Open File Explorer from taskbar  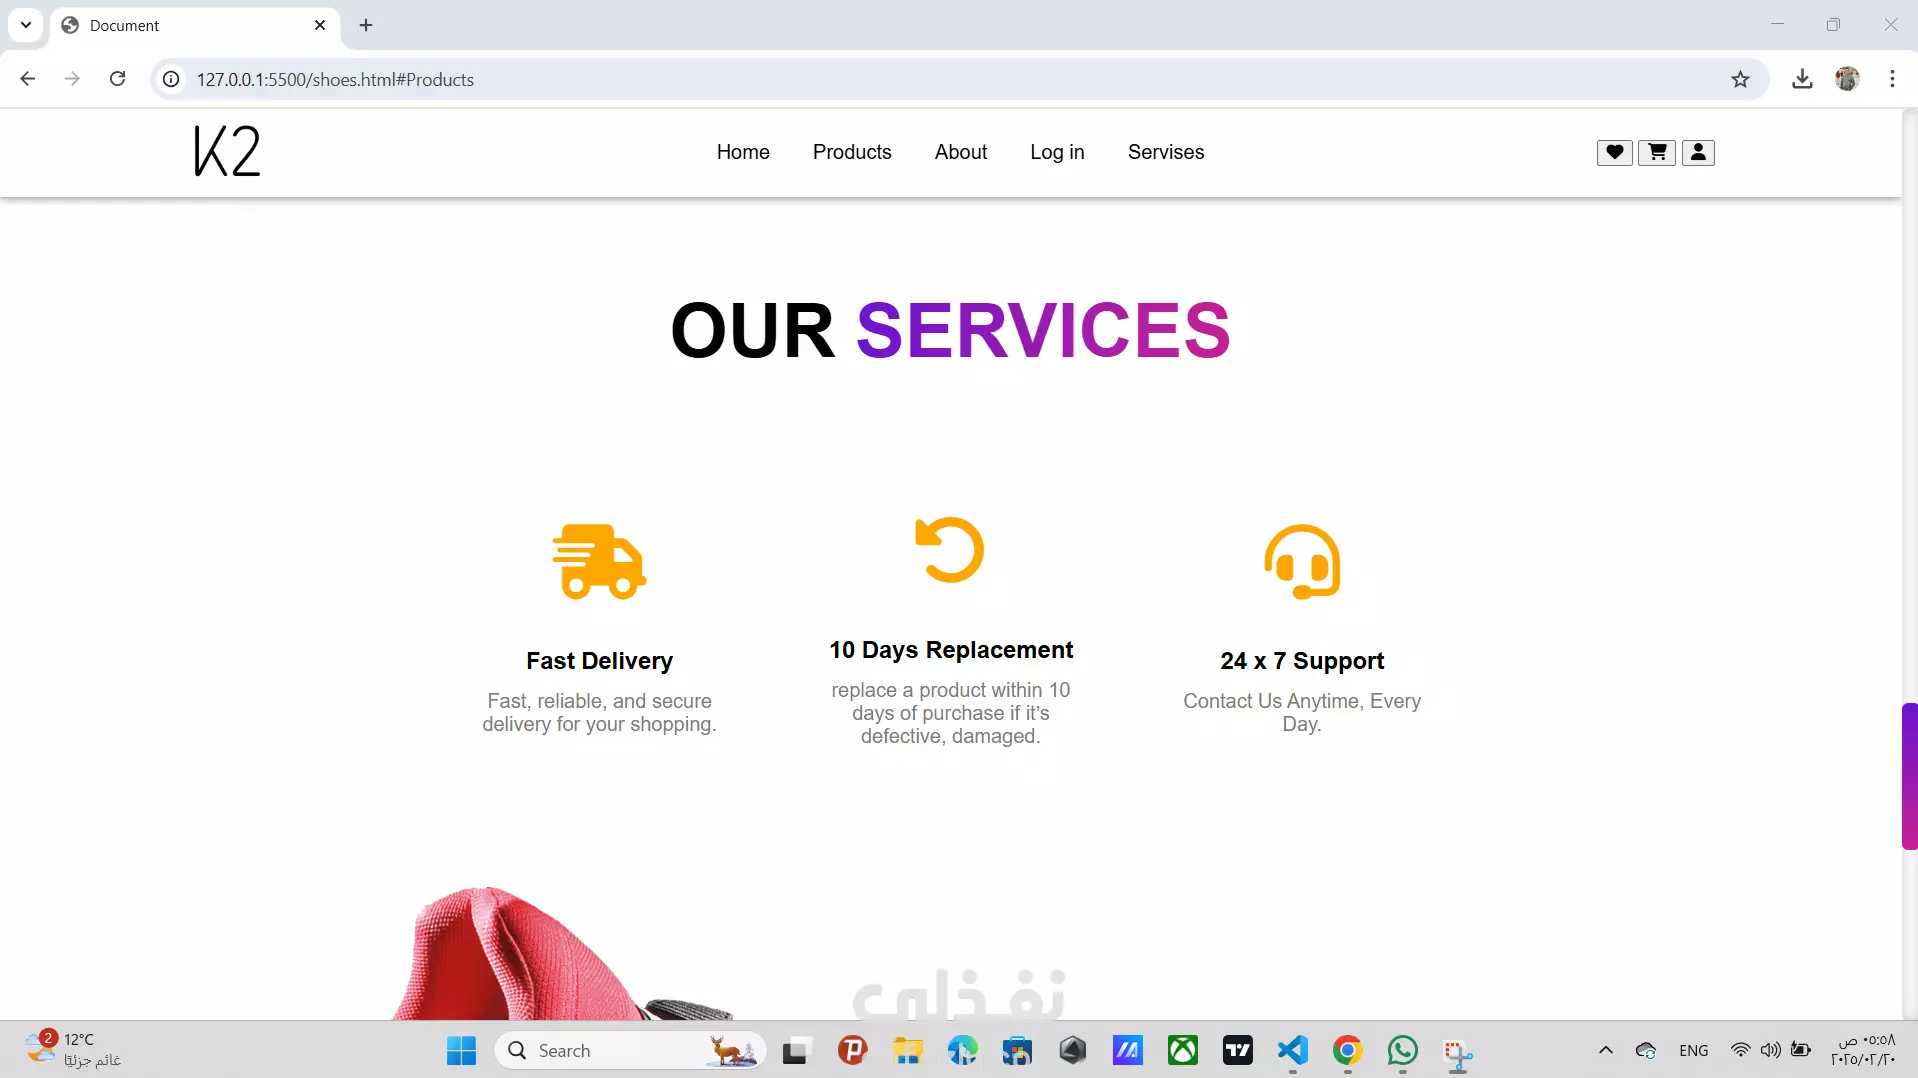(907, 1050)
